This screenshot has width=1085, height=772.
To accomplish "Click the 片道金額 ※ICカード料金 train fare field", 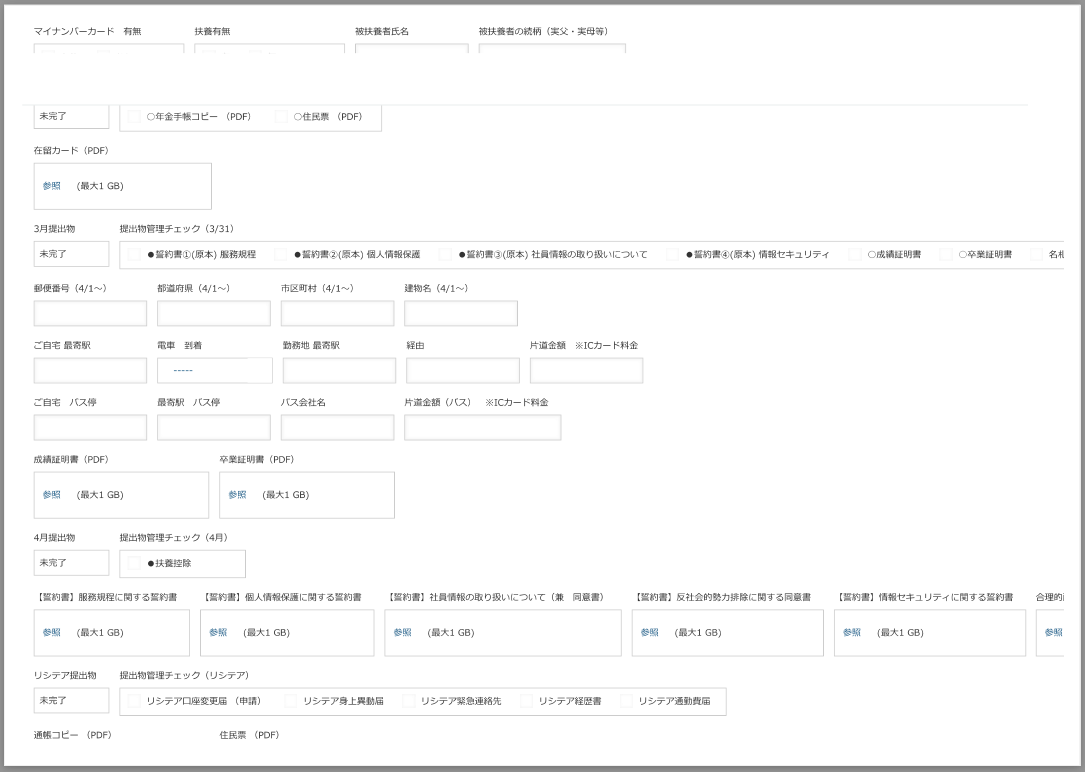I will [x=586, y=370].
